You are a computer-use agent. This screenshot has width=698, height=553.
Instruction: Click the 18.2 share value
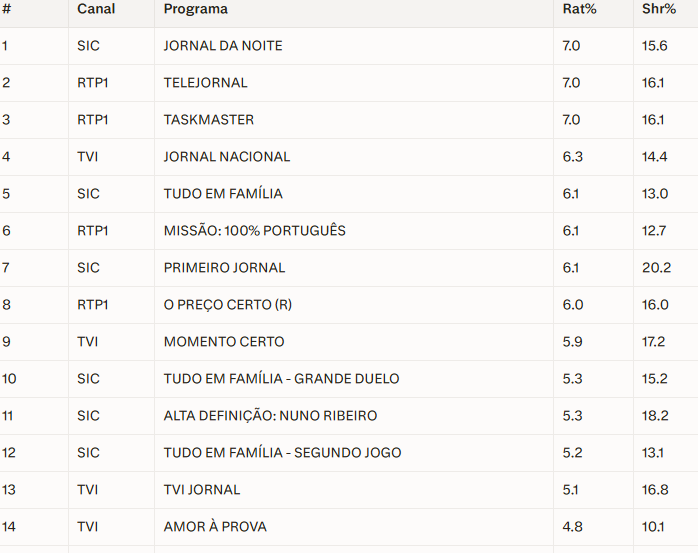tap(654, 416)
